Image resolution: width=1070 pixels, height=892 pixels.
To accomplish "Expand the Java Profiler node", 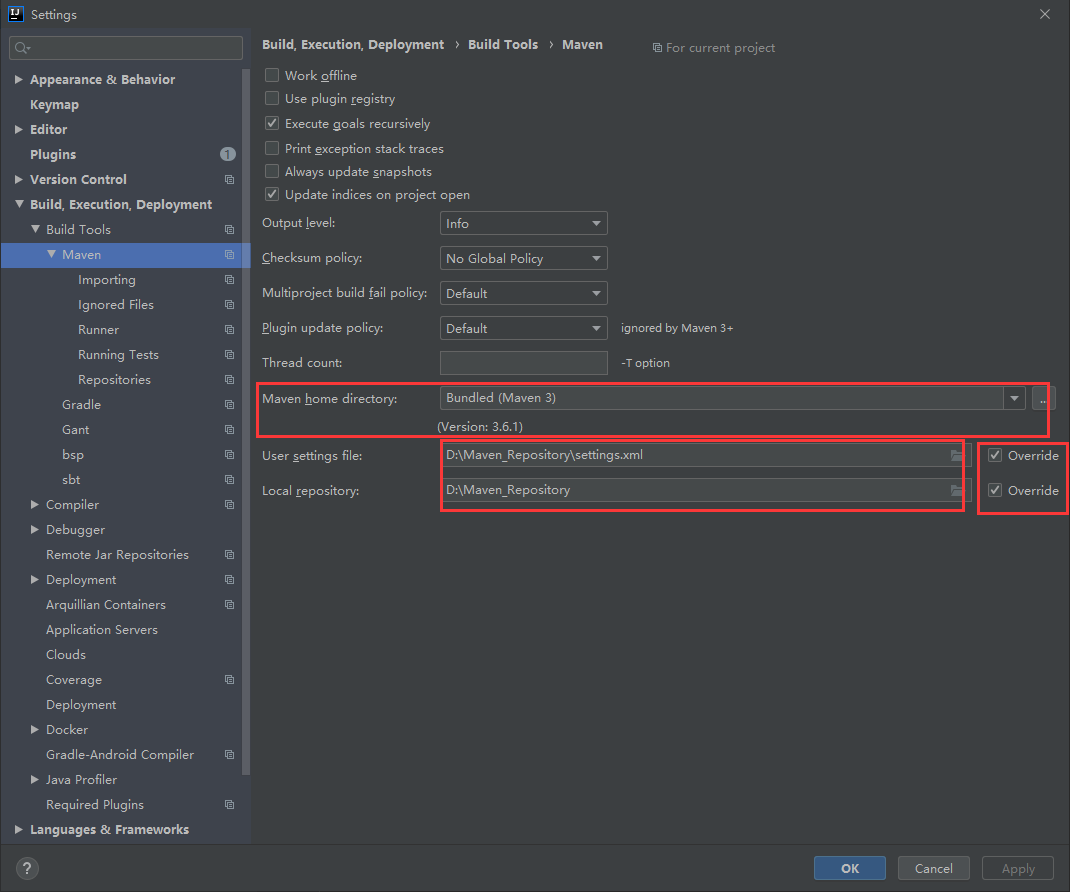I will coord(34,779).
